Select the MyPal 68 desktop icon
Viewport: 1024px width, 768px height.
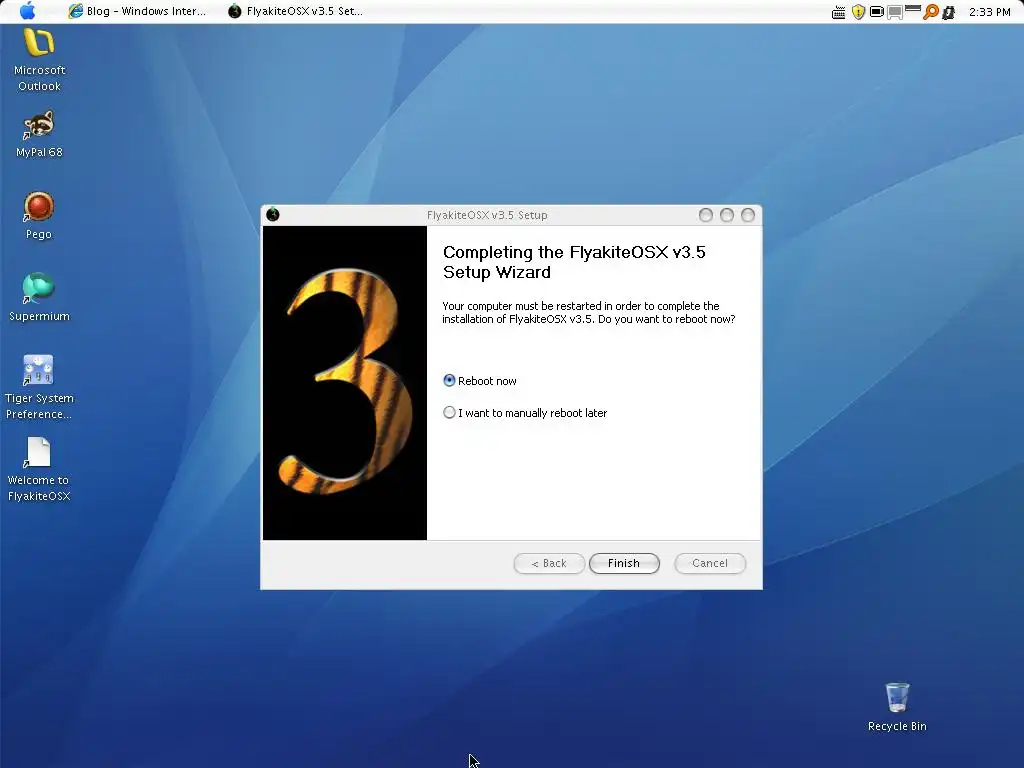39,135
